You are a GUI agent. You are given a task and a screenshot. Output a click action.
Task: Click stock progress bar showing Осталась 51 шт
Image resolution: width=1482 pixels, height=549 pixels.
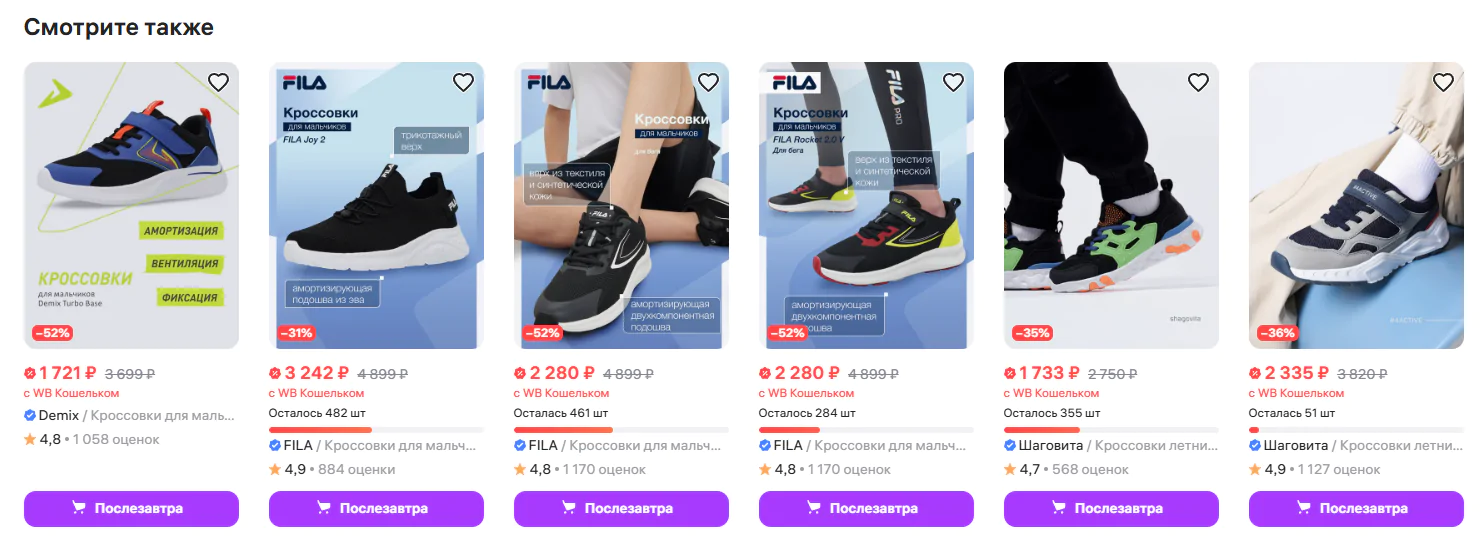1356,430
